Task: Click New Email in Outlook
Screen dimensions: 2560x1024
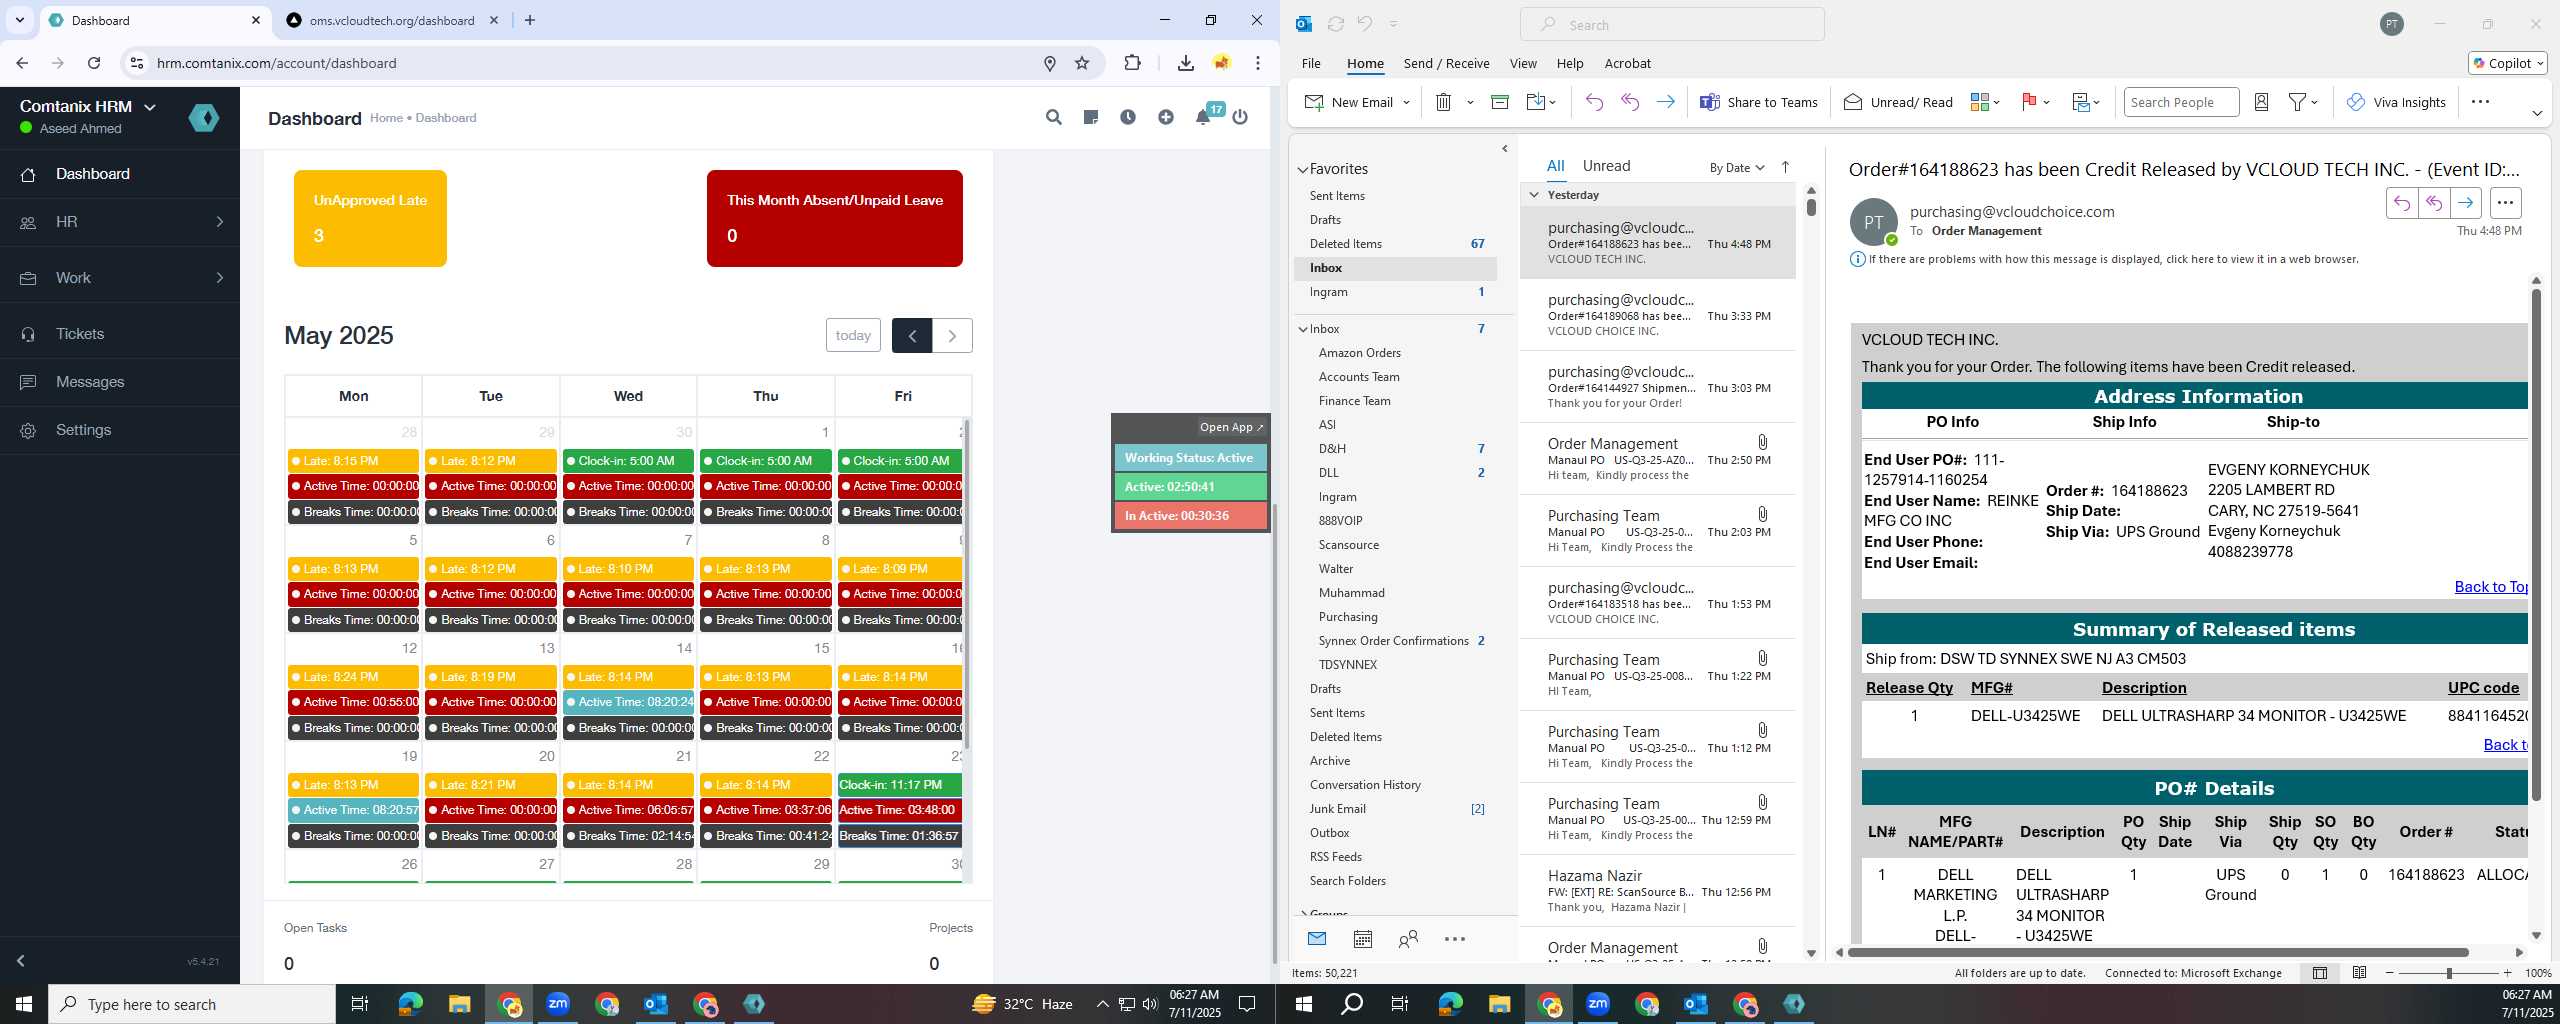Action: point(1349,102)
